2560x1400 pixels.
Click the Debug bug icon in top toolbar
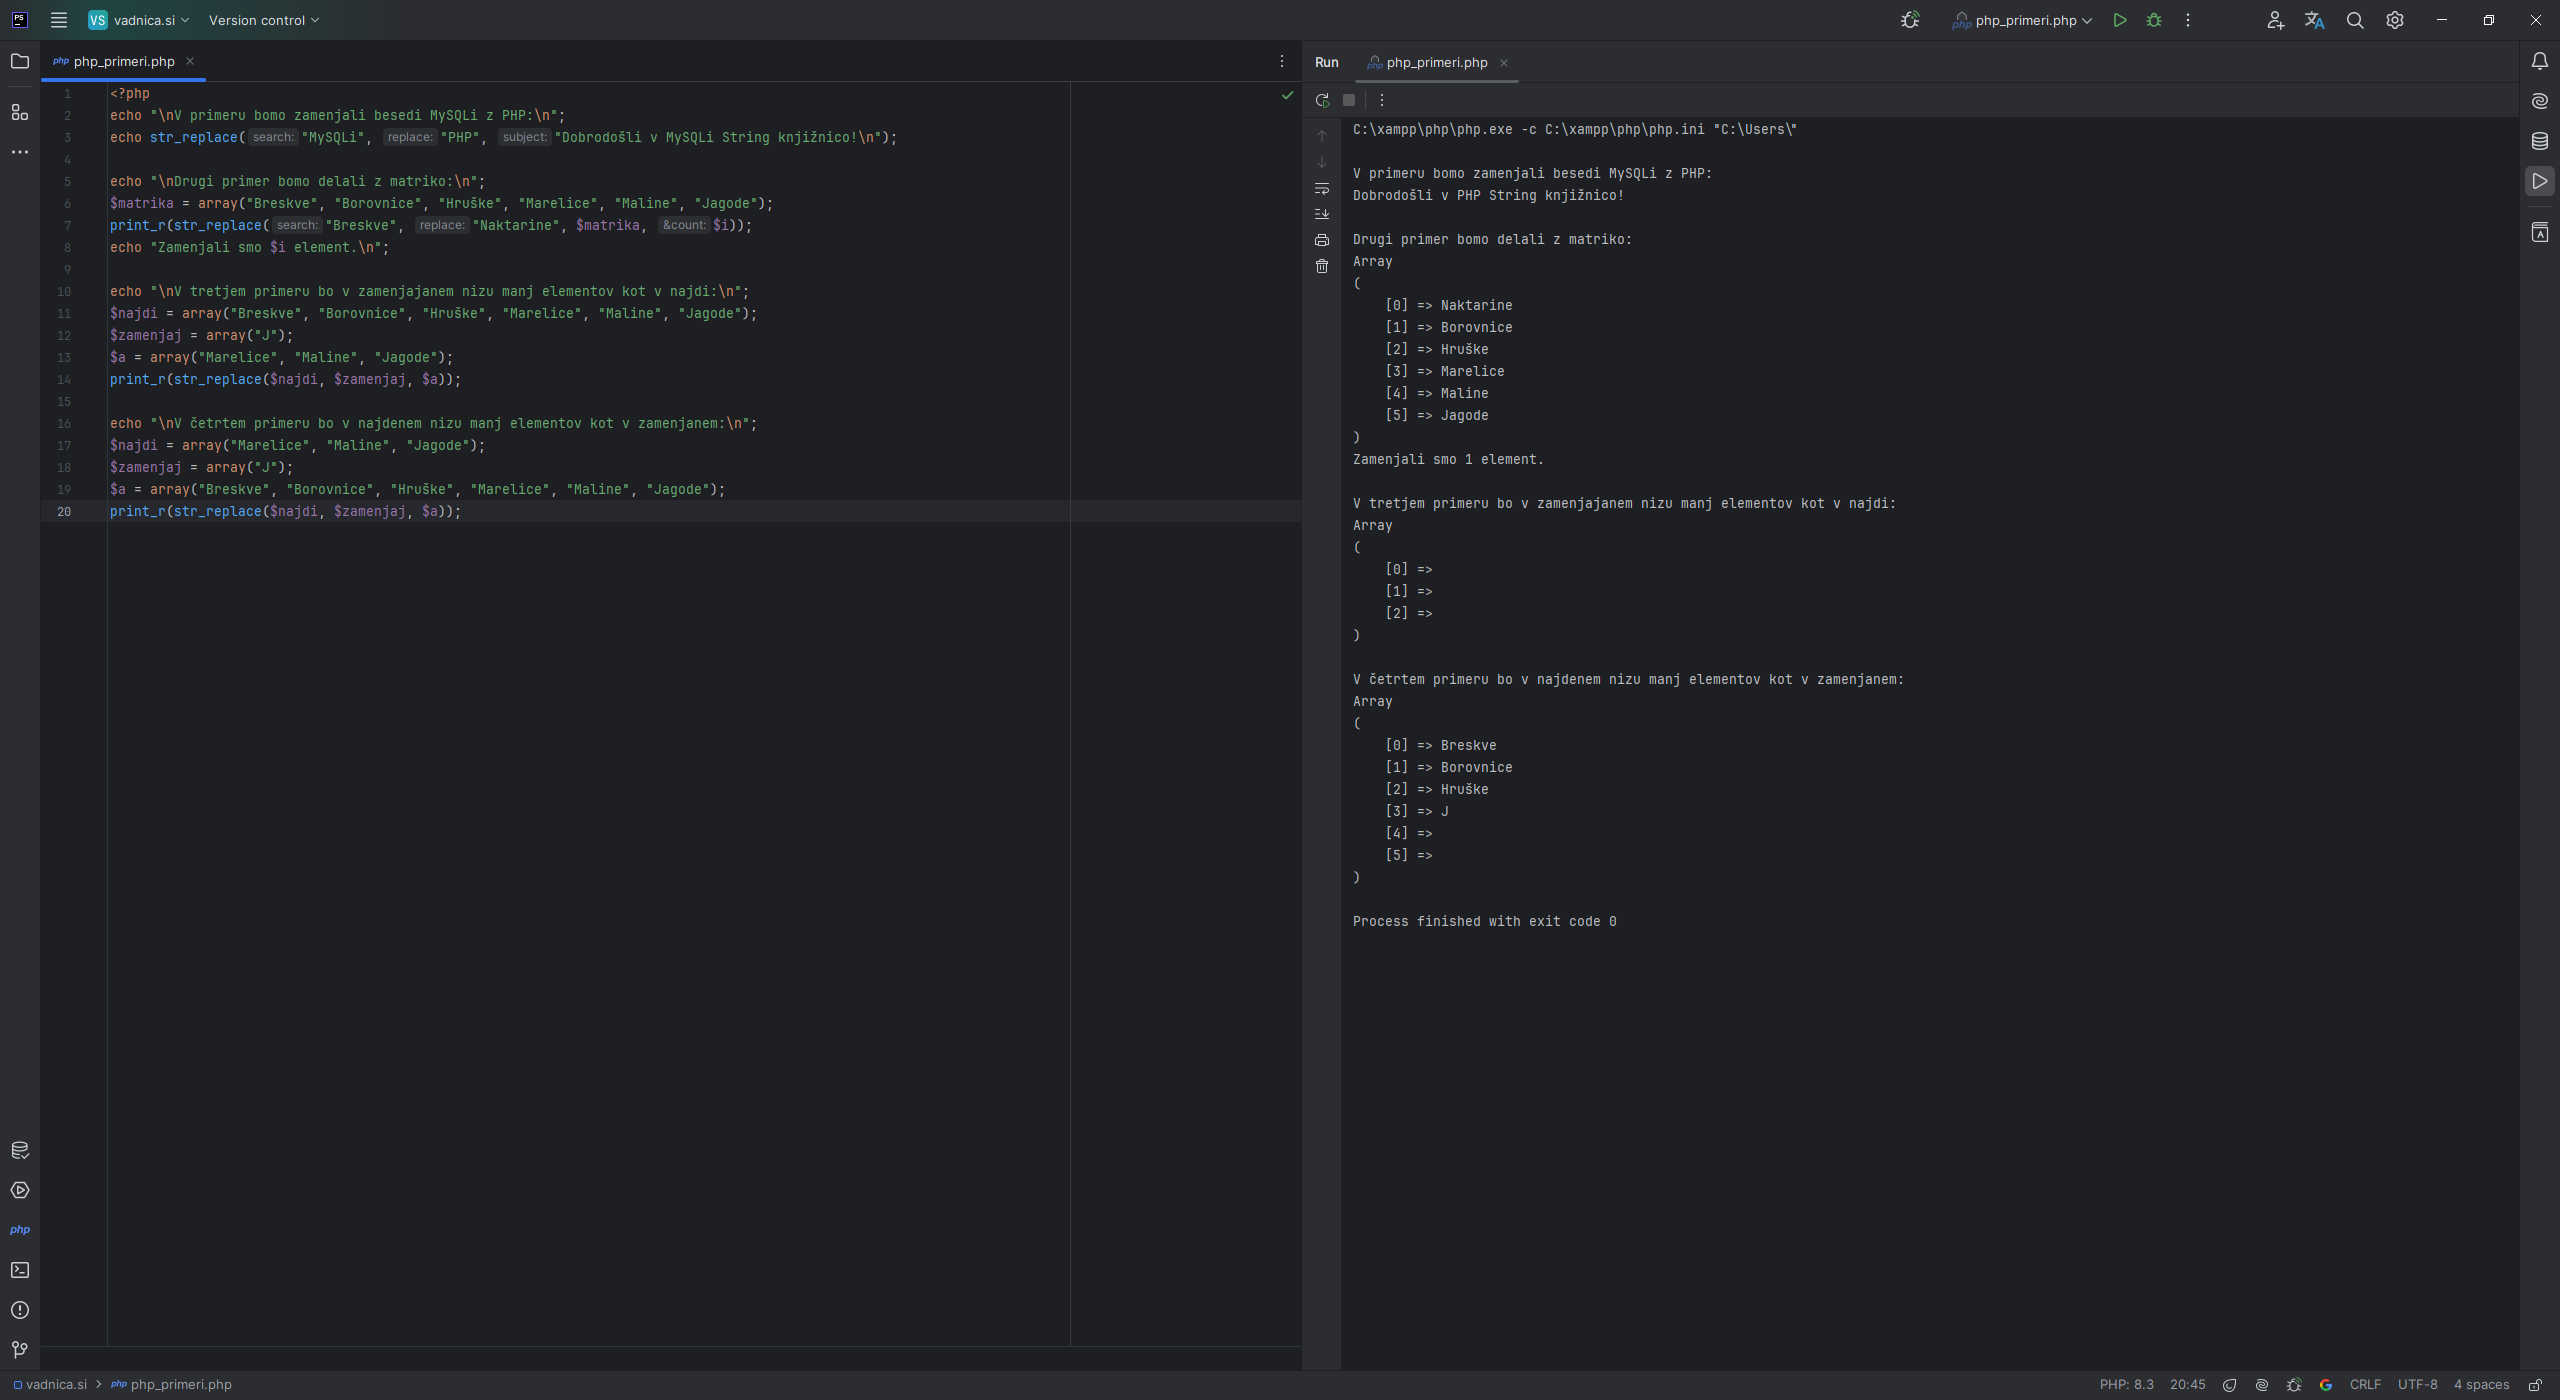2154,20
